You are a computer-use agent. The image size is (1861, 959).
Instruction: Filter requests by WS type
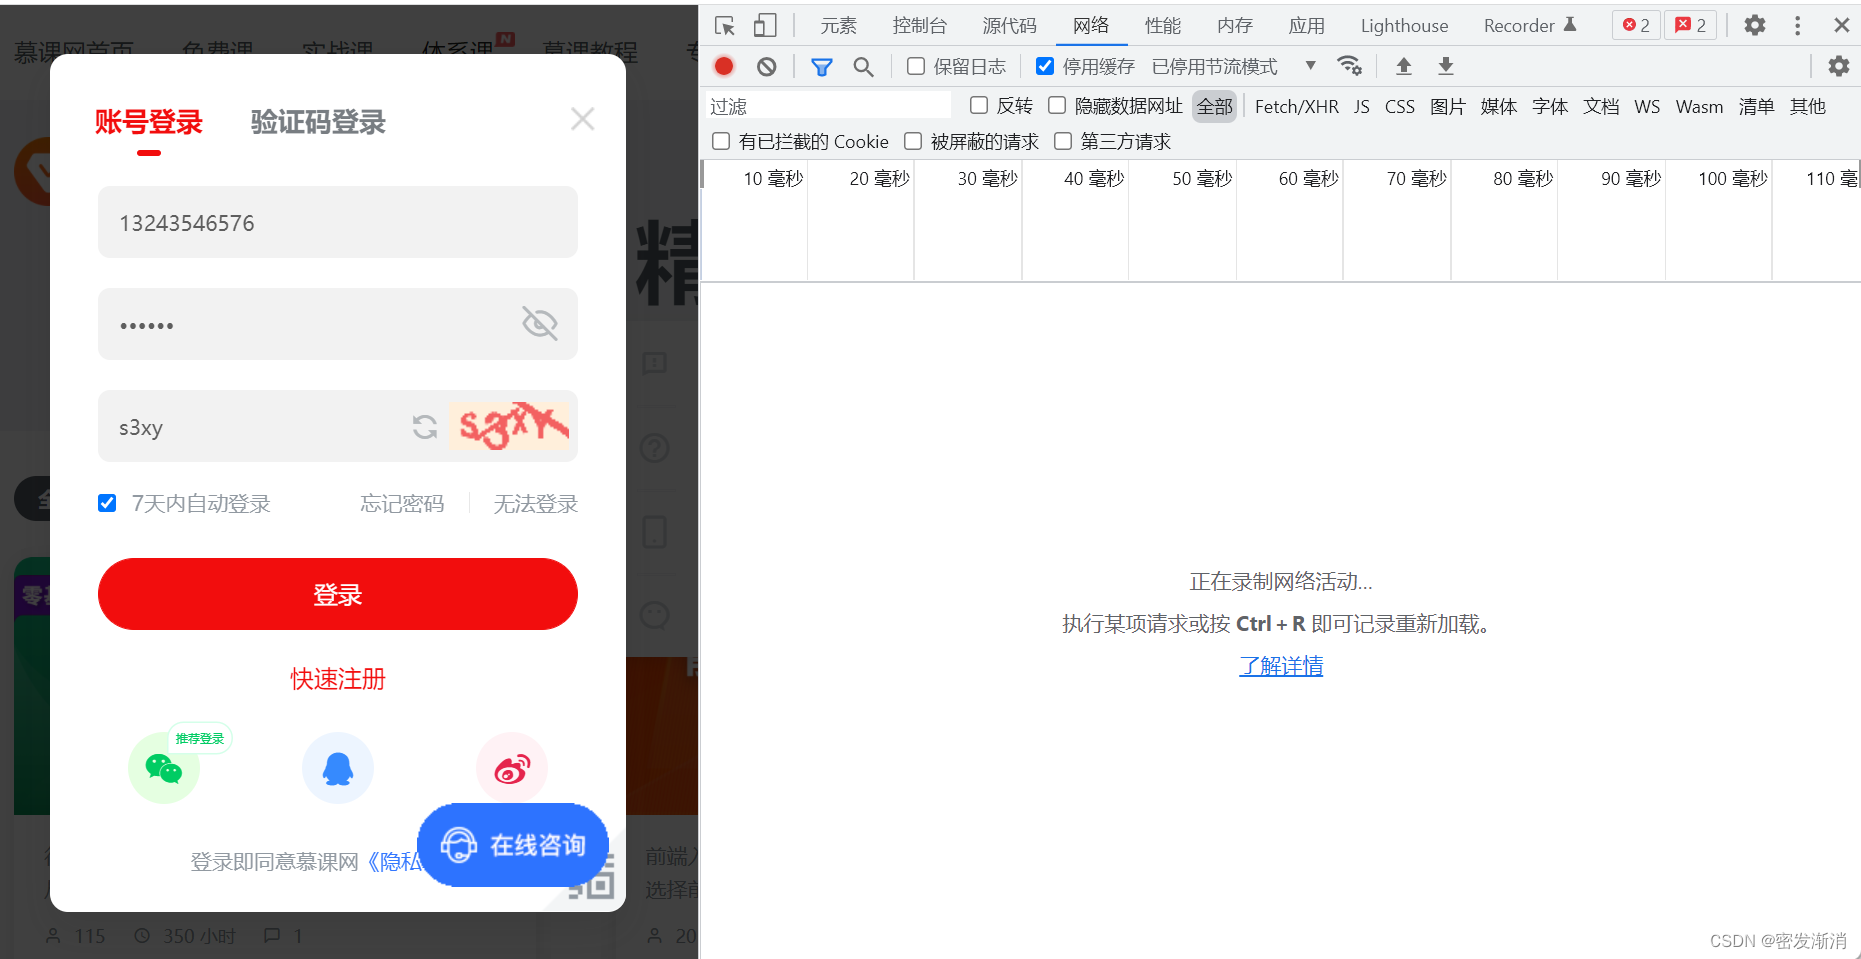(1647, 106)
